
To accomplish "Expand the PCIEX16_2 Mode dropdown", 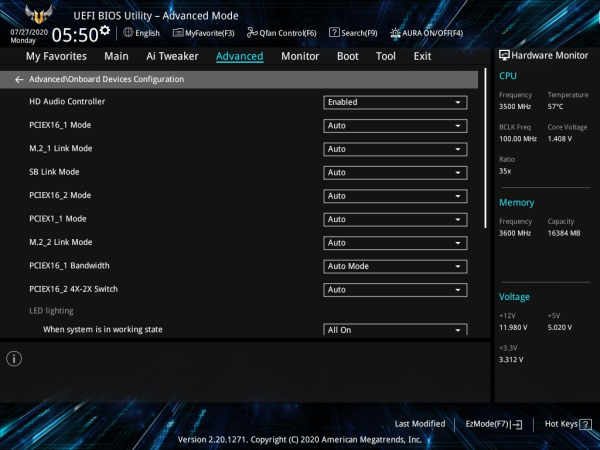I will [395, 196].
